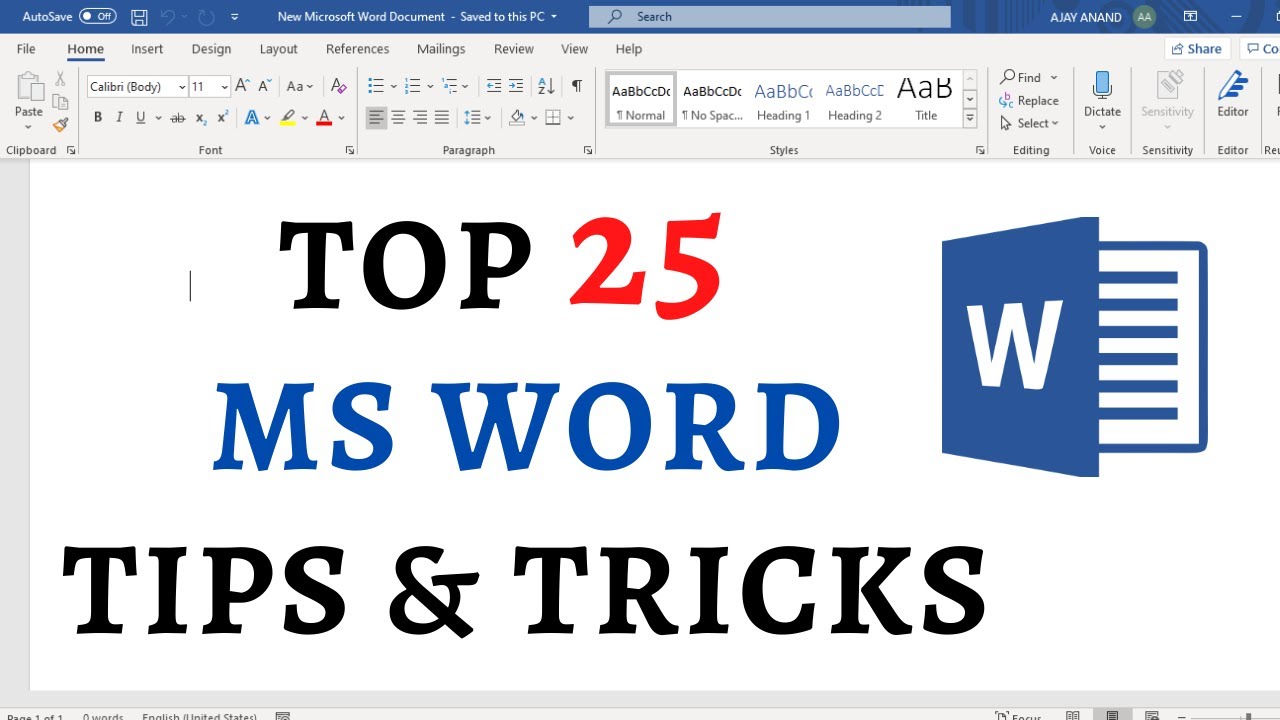The width and height of the screenshot is (1280, 720).
Task: Open the font size dropdown
Action: pos(224,87)
